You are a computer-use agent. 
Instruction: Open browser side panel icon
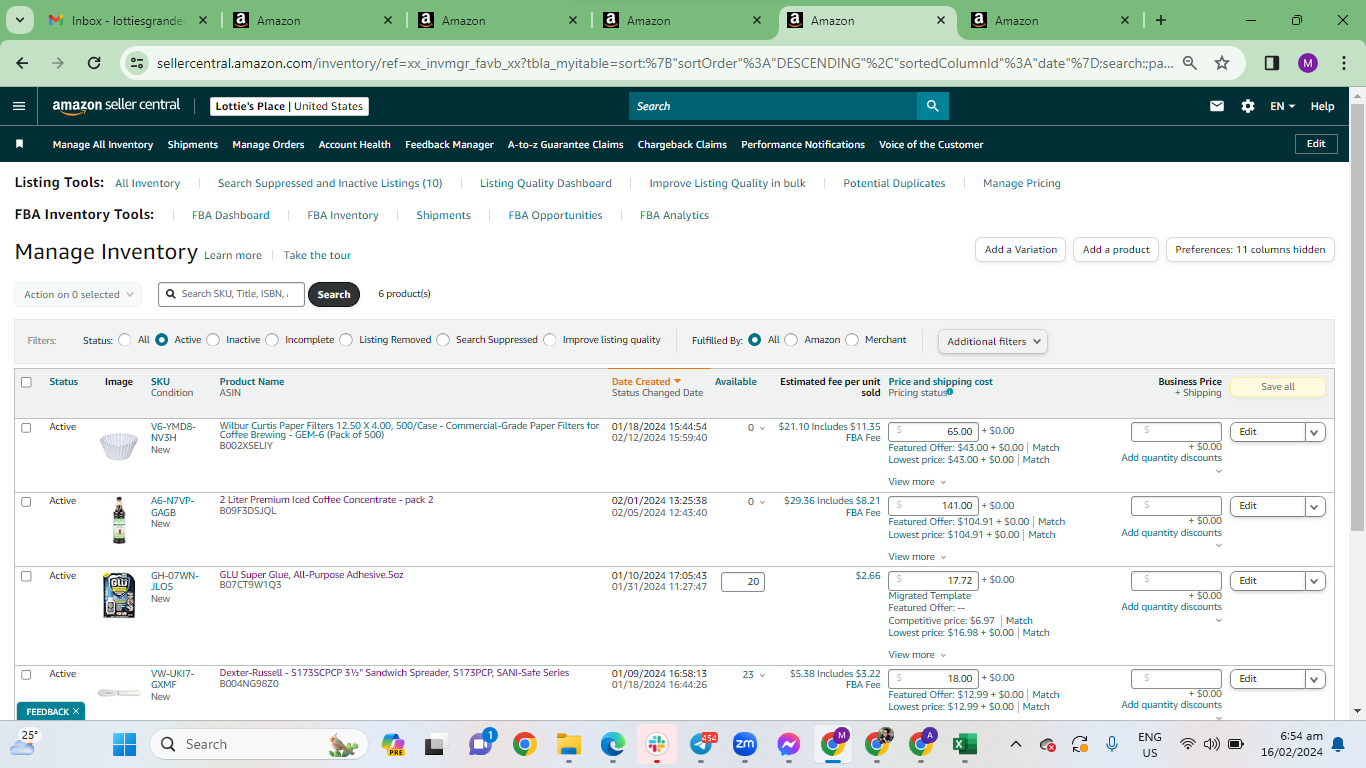[x=1272, y=63]
